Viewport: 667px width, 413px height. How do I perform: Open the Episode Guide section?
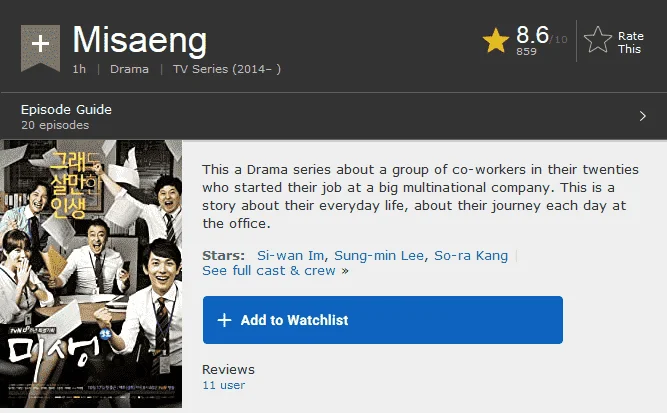66,109
